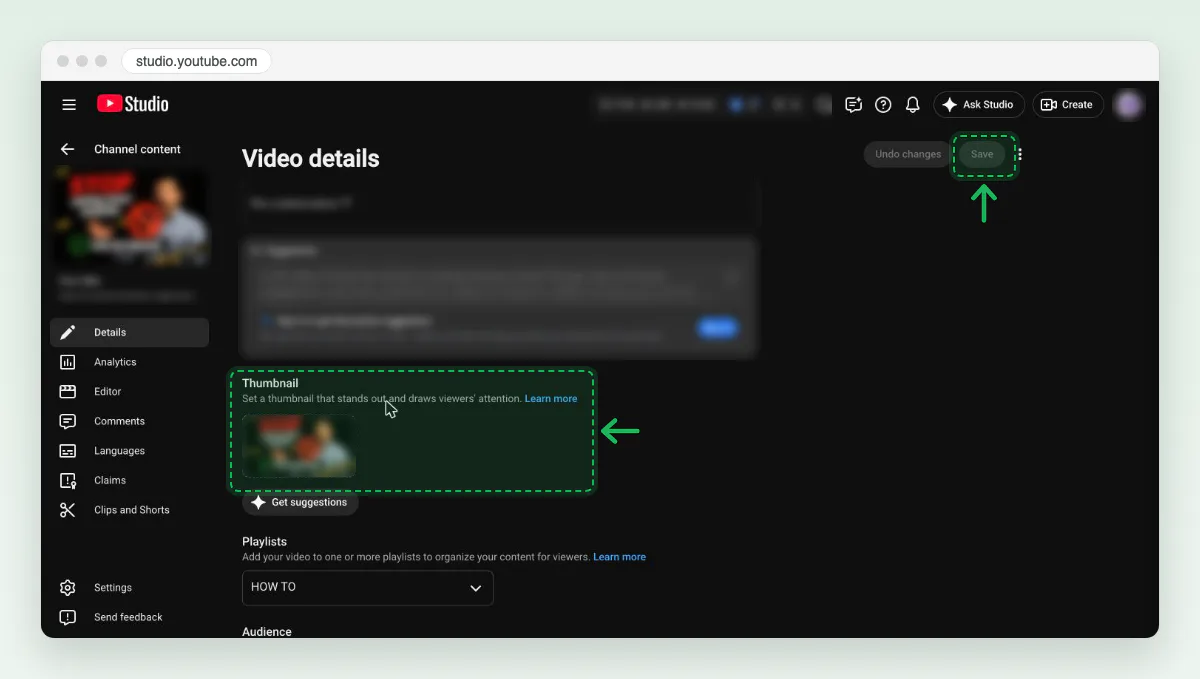Screen dimensions: 1200x679
Task: Select Details in the sidebar
Action: tap(130, 332)
